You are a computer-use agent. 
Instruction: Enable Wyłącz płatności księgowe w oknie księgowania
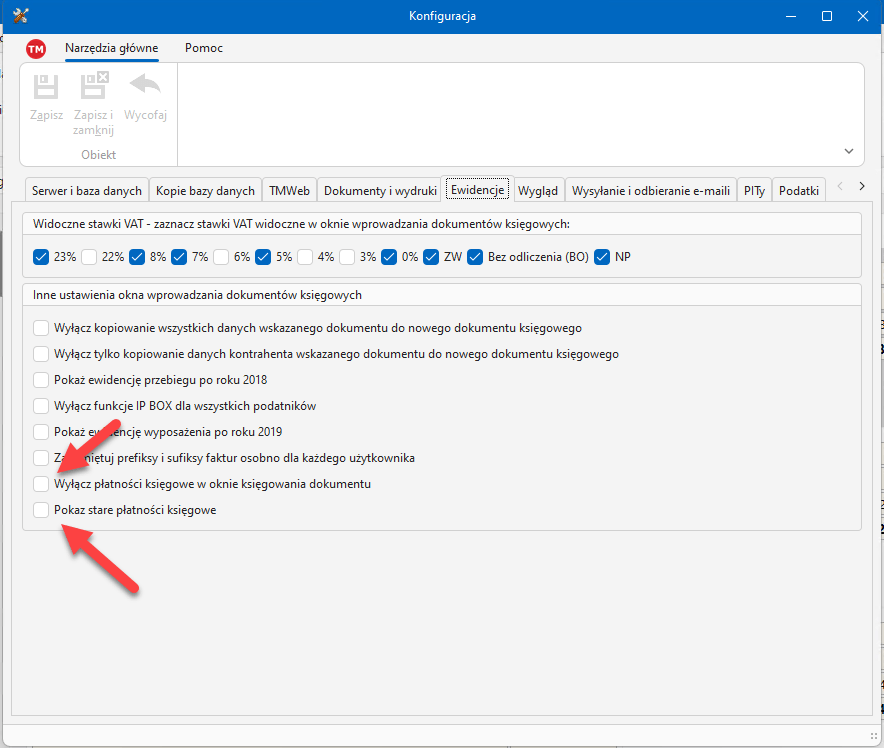point(41,484)
